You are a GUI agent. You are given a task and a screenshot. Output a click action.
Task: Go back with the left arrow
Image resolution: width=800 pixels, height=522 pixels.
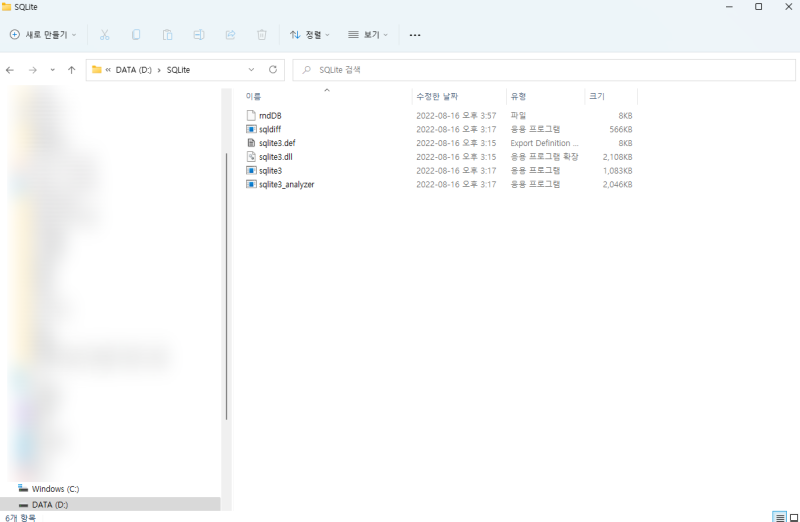point(10,70)
